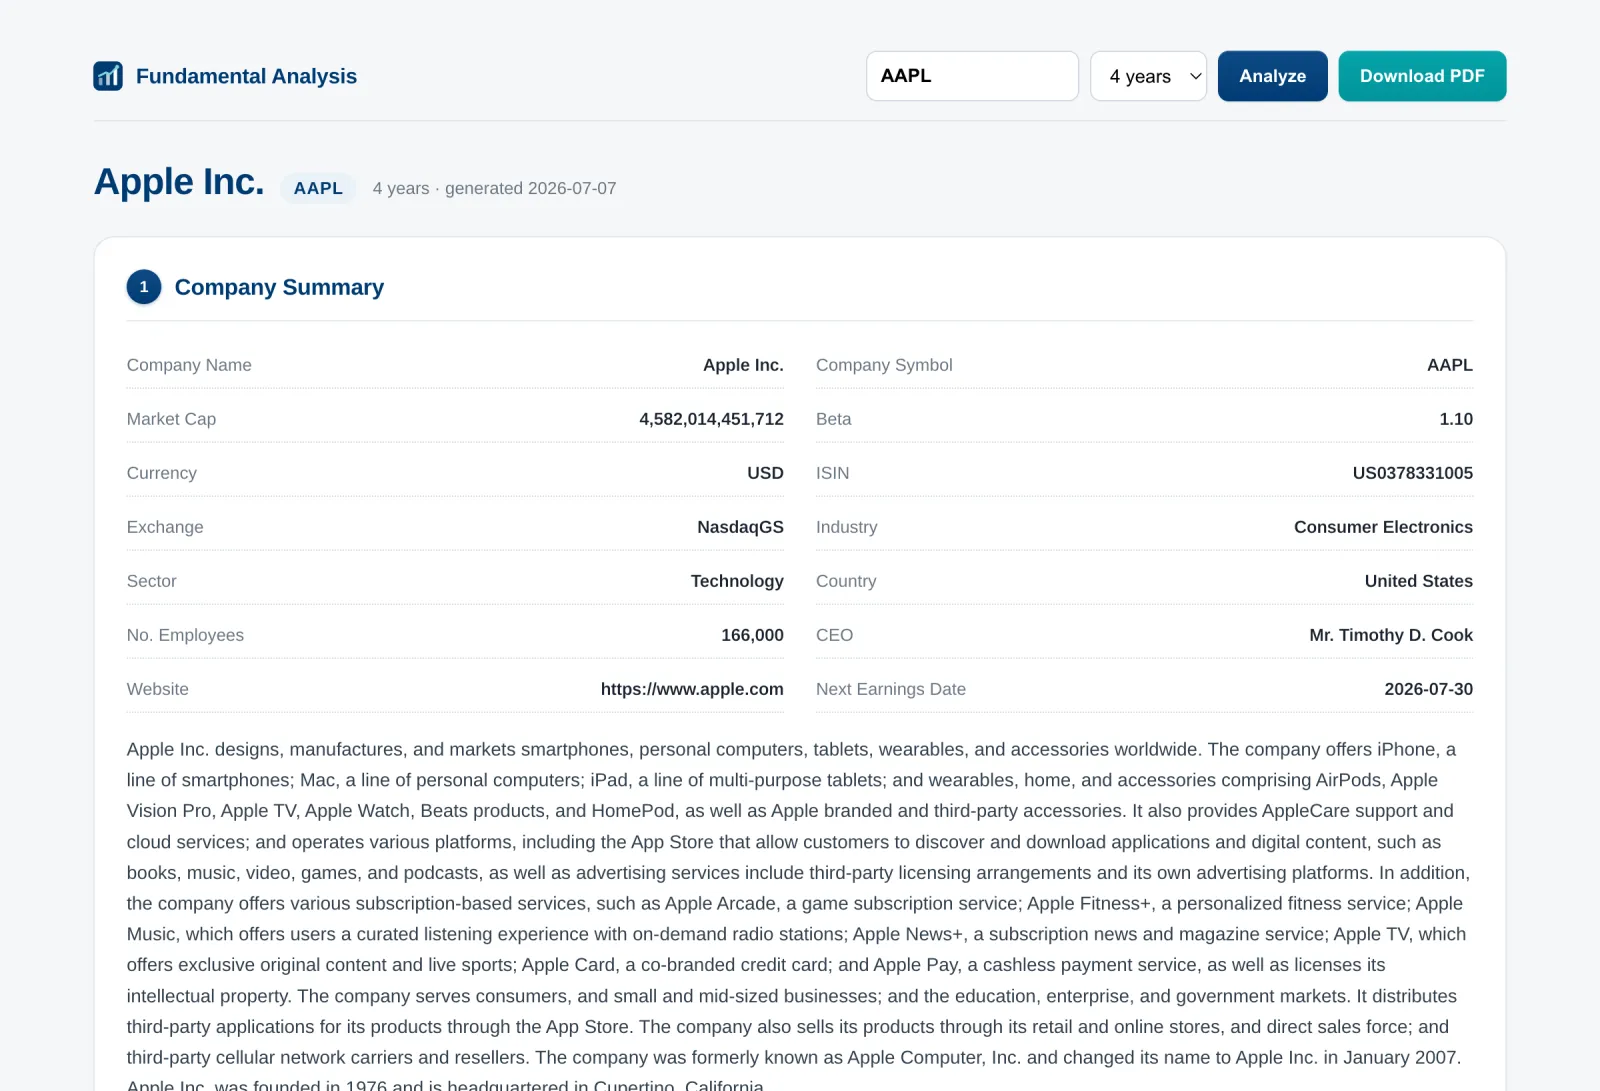Image resolution: width=1600 pixels, height=1091 pixels.
Task: Click the Download PDF button
Action: 1422,76
